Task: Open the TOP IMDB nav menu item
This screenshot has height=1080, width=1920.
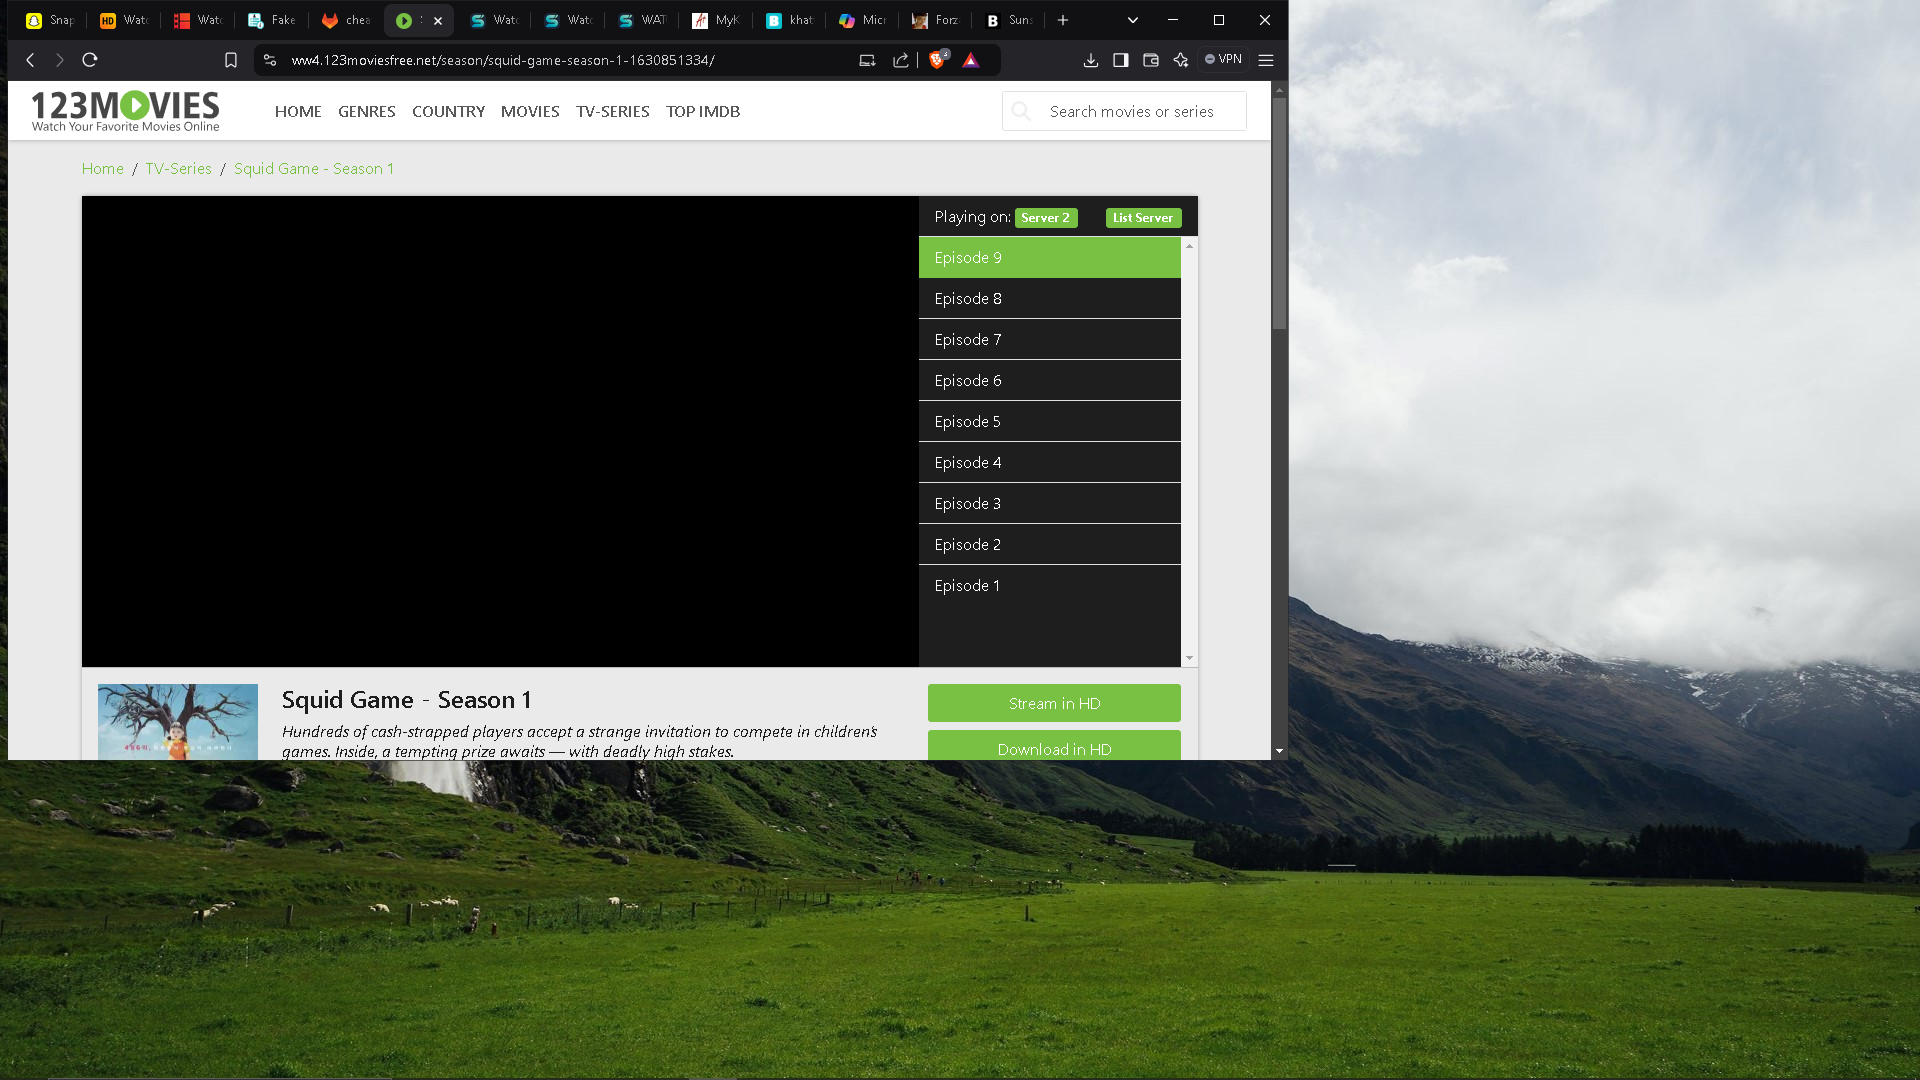Action: point(703,111)
